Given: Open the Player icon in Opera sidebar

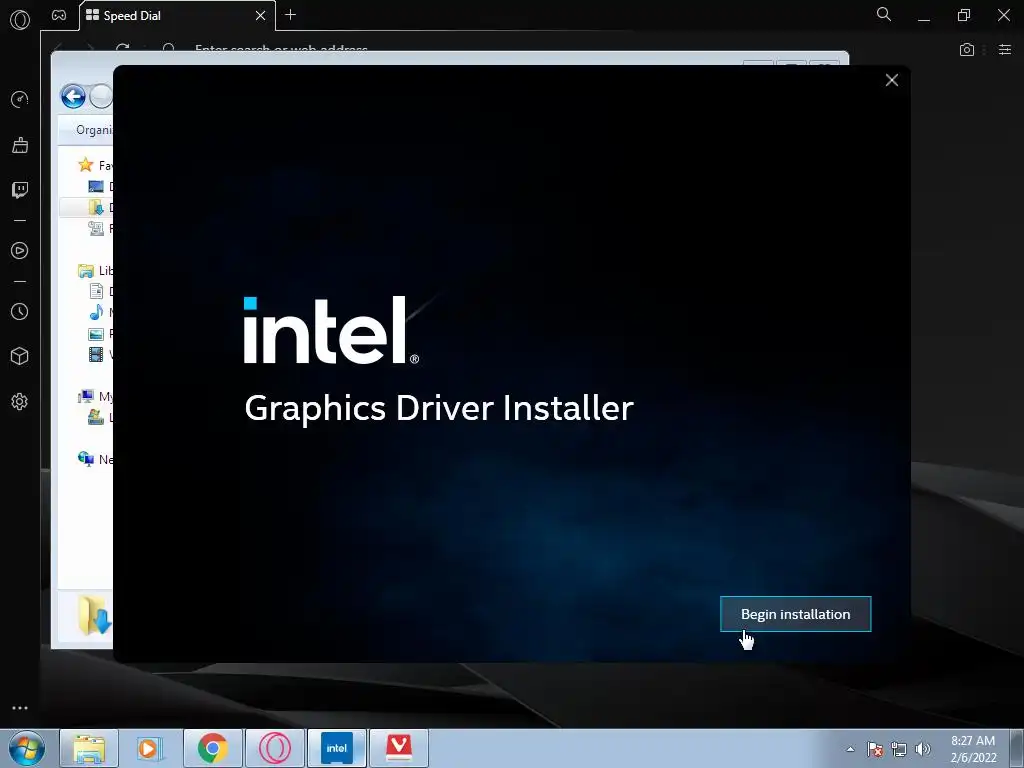Looking at the screenshot, I should pos(20,251).
